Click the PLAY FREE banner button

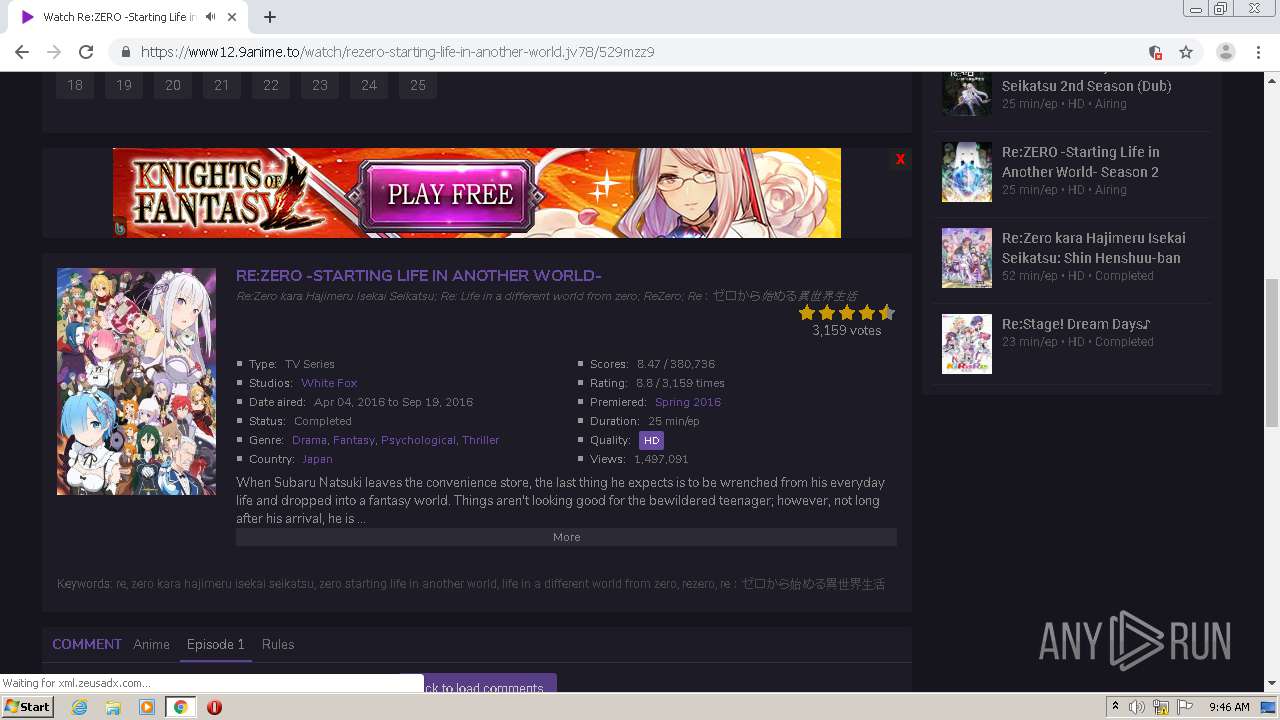pos(450,194)
